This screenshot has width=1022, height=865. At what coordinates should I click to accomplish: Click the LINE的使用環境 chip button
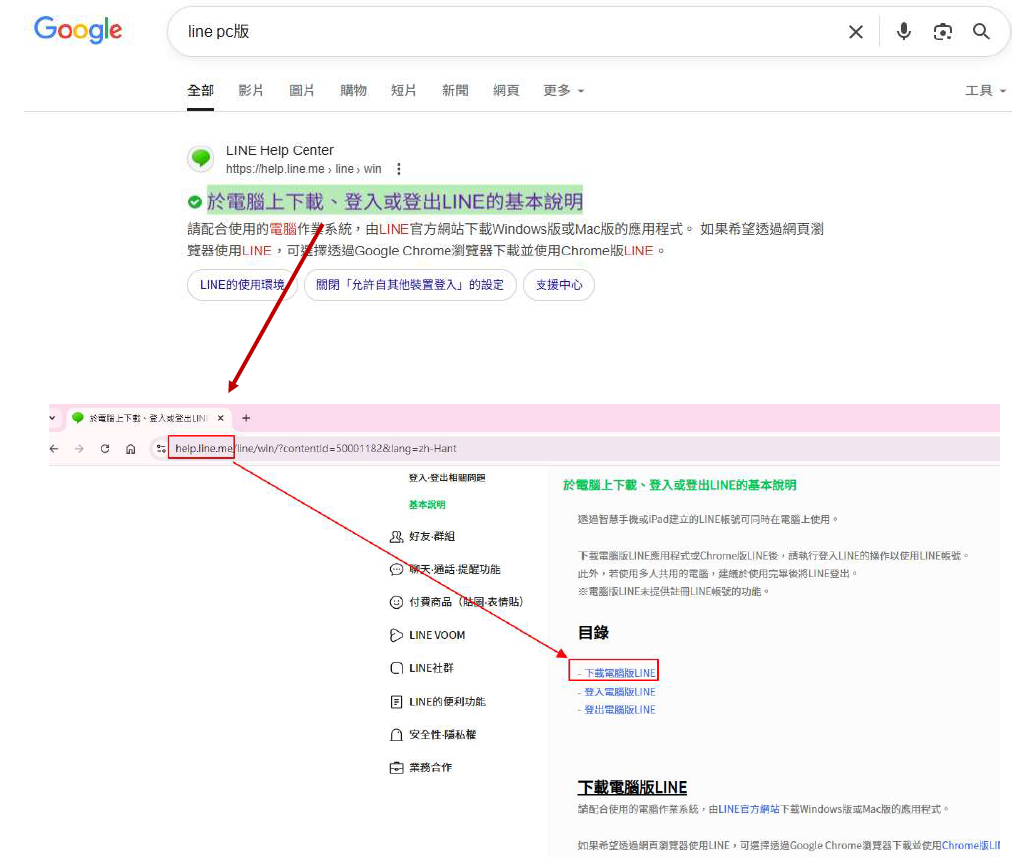242,285
